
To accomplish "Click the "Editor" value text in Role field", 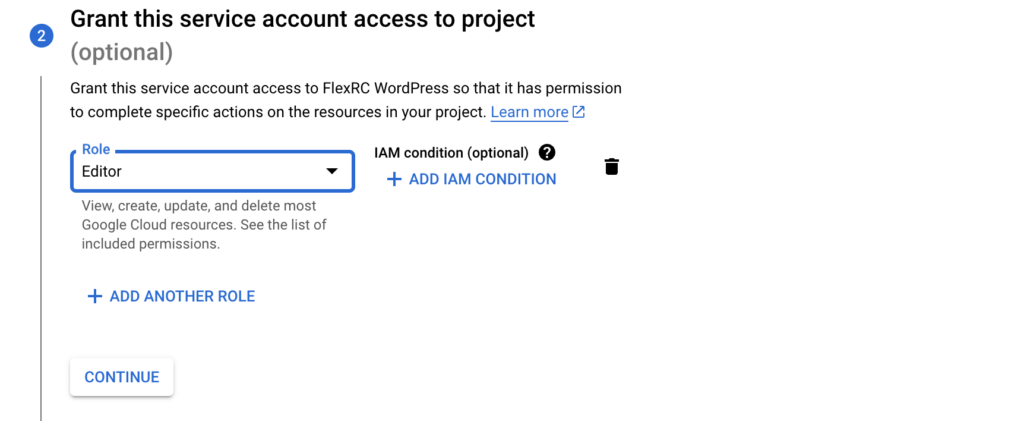I will click(102, 172).
